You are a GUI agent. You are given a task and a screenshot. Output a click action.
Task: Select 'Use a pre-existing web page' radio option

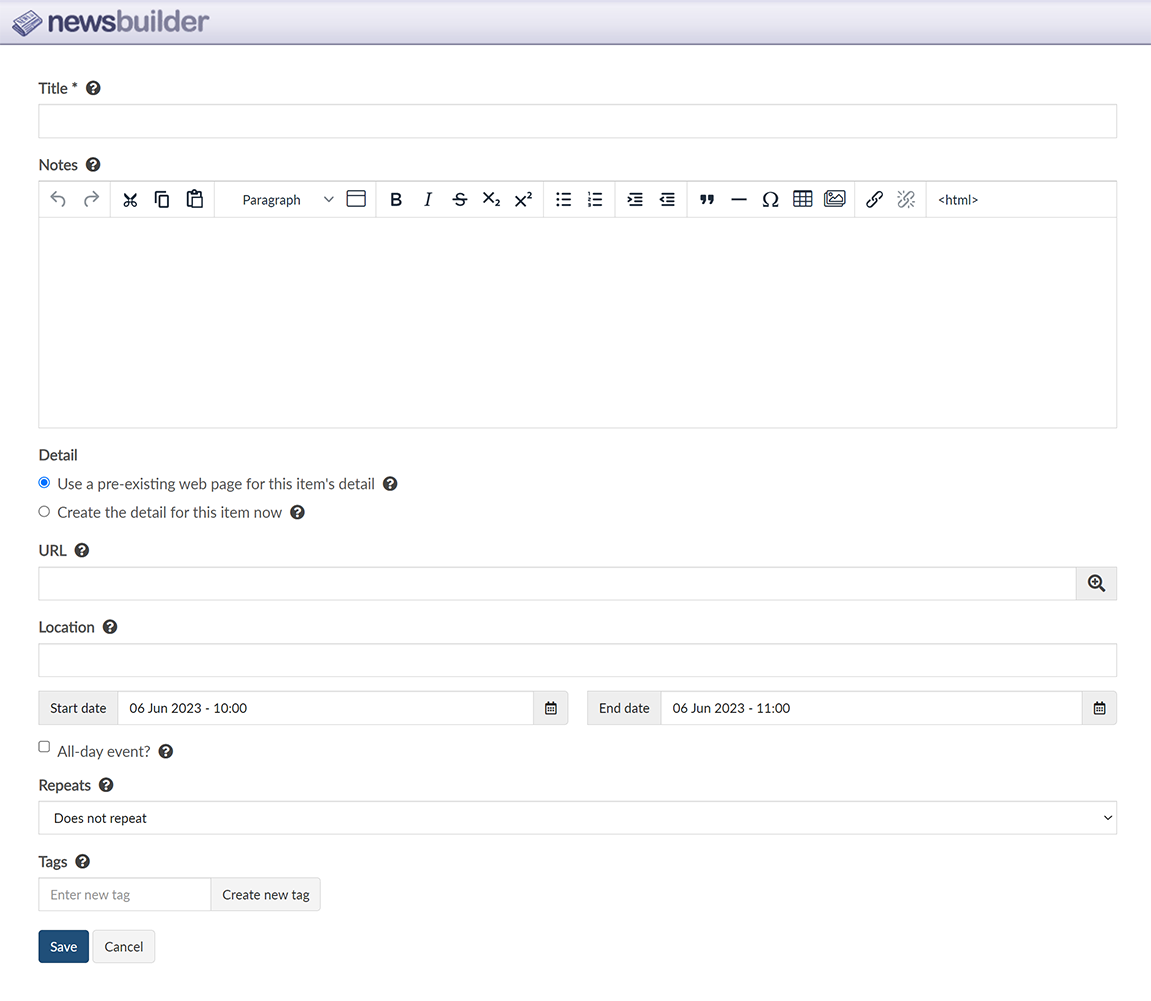pos(44,483)
